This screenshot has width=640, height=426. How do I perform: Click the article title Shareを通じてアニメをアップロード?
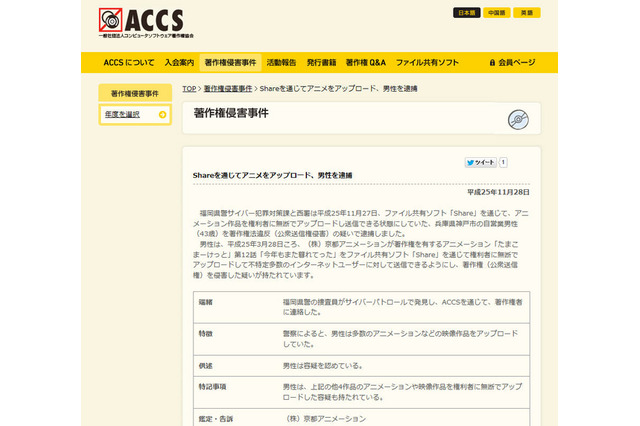point(273,175)
